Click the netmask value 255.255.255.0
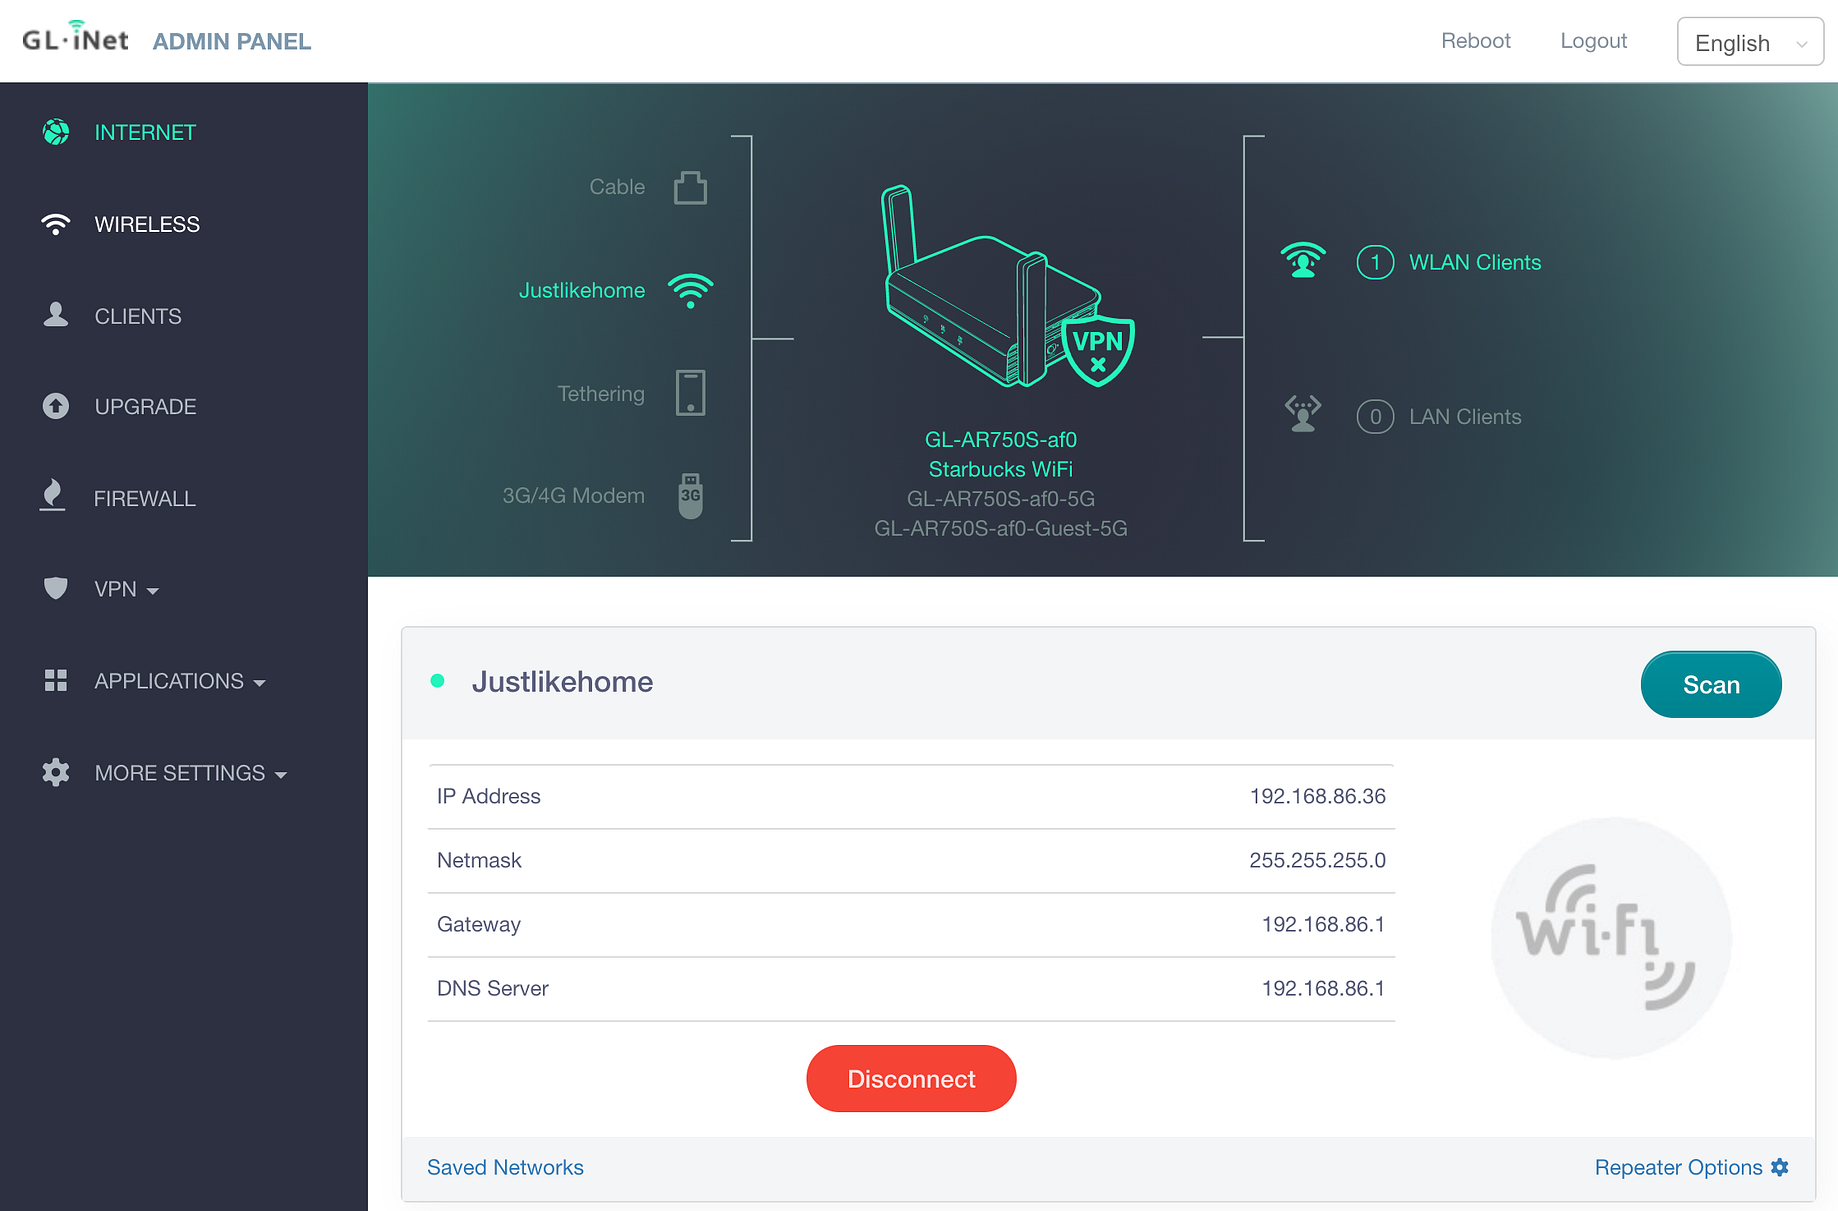 tap(1318, 860)
